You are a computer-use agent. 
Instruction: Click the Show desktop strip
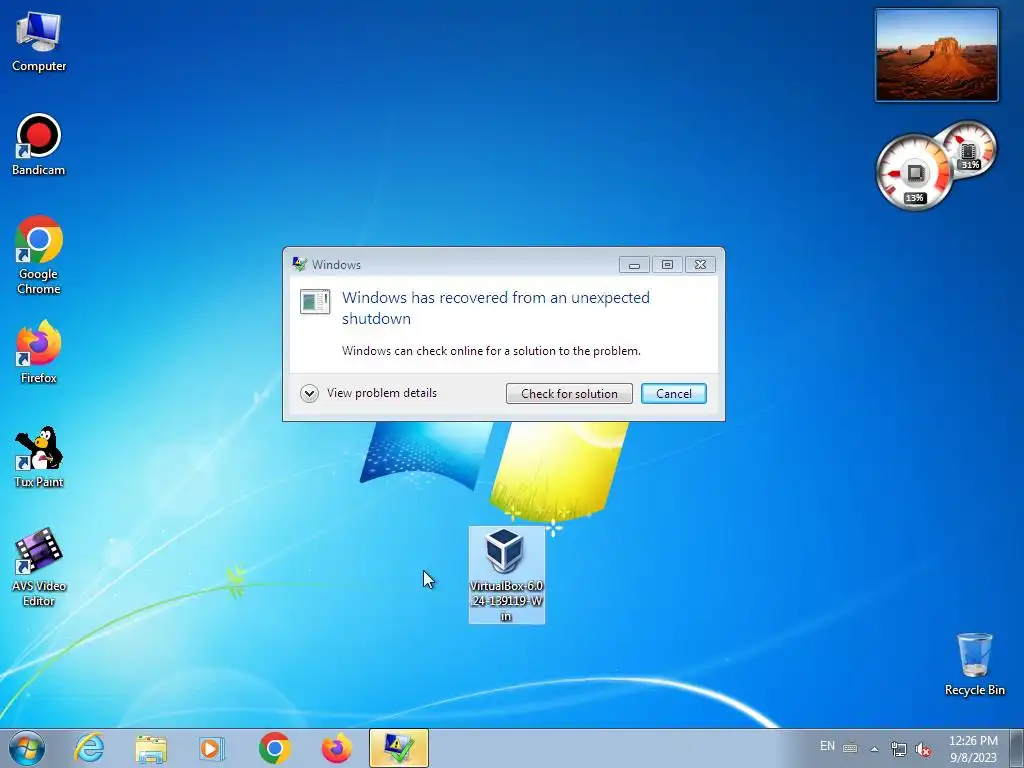coord(1018,748)
